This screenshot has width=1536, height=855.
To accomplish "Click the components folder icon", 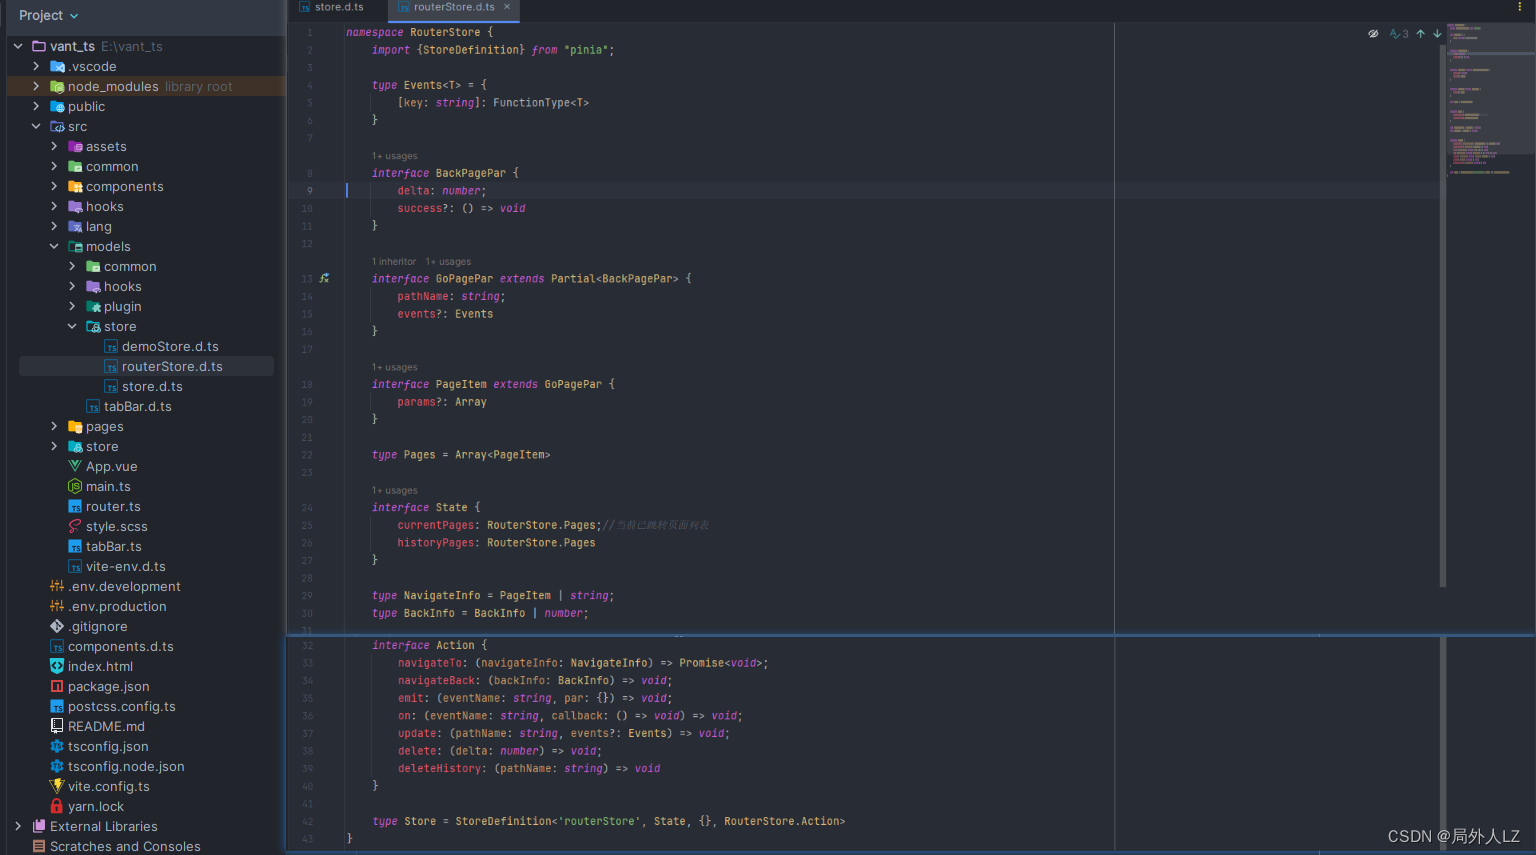I will [x=75, y=186].
